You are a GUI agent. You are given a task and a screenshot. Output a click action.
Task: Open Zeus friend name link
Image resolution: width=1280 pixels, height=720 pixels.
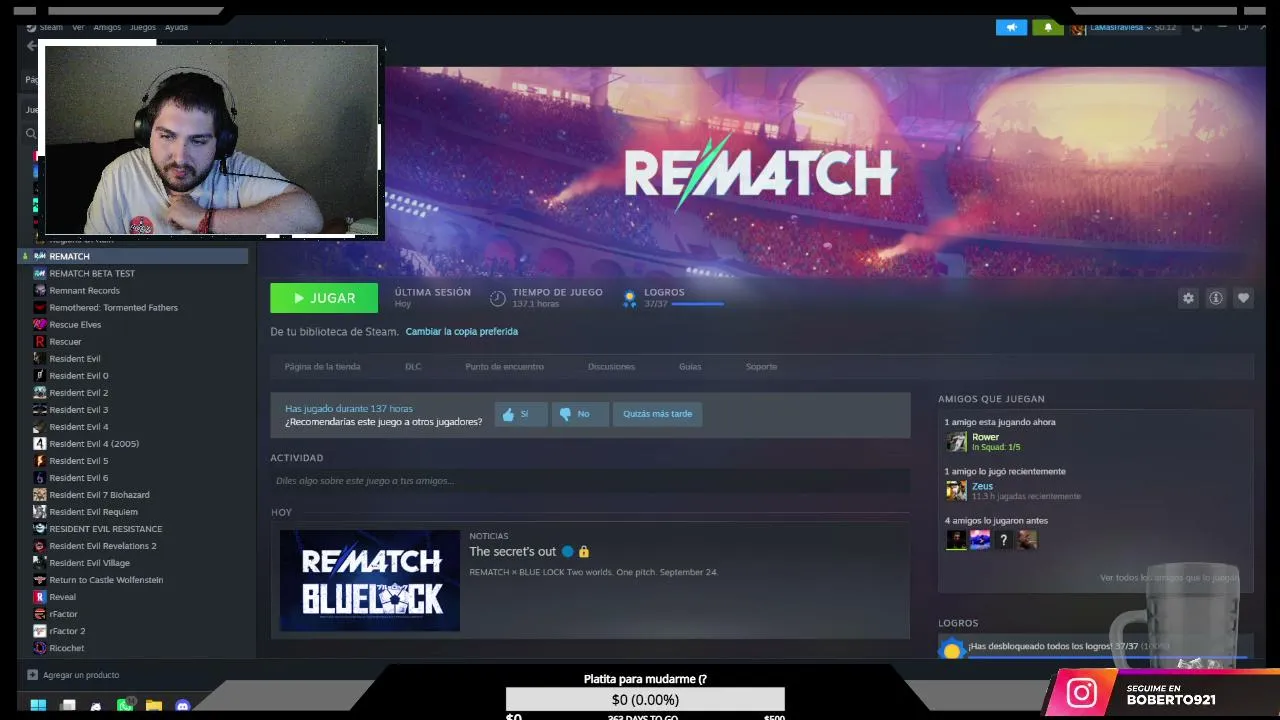click(x=982, y=486)
